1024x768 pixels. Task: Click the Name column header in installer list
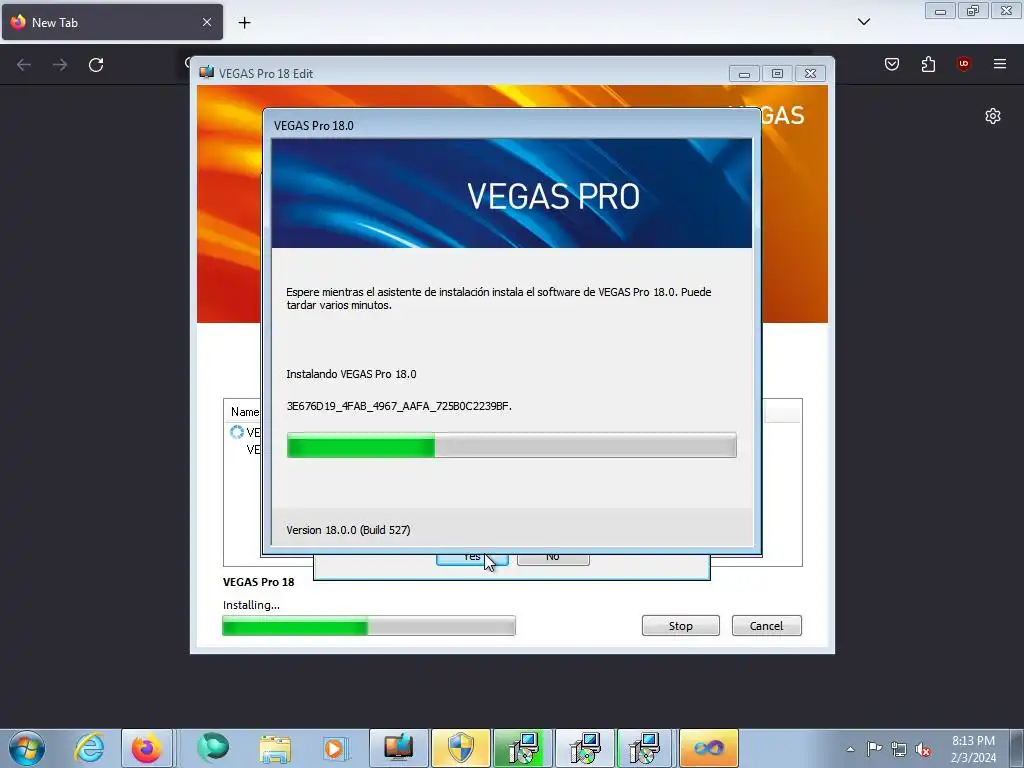pyautogui.click(x=244, y=411)
